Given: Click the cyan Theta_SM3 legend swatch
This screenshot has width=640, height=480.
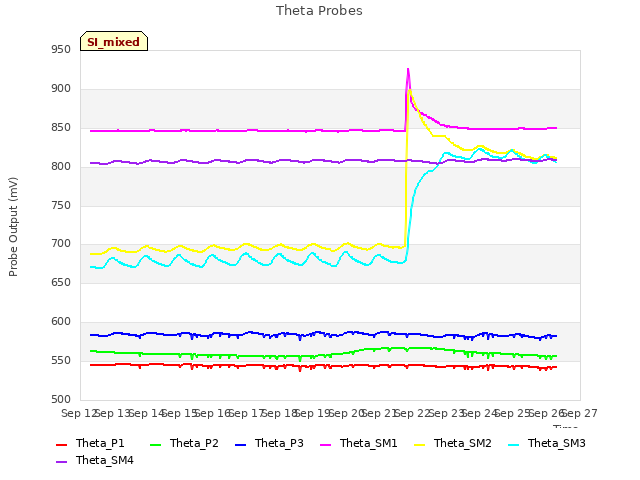Looking at the screenshot, I should click(x=513, y=444).
